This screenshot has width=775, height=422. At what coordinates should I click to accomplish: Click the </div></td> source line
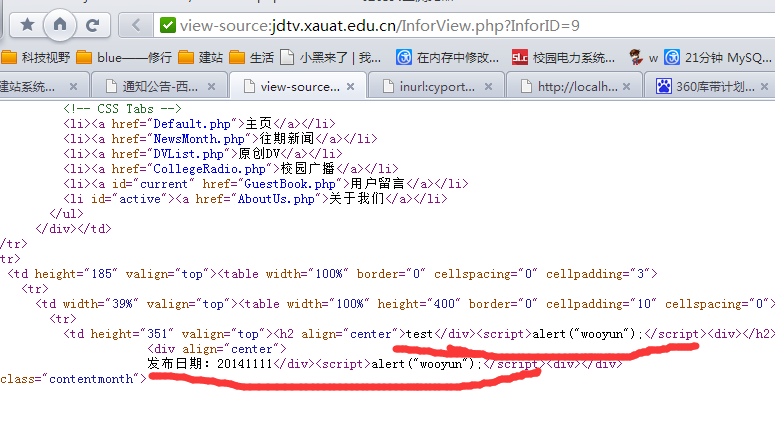(x=74, y=229)
